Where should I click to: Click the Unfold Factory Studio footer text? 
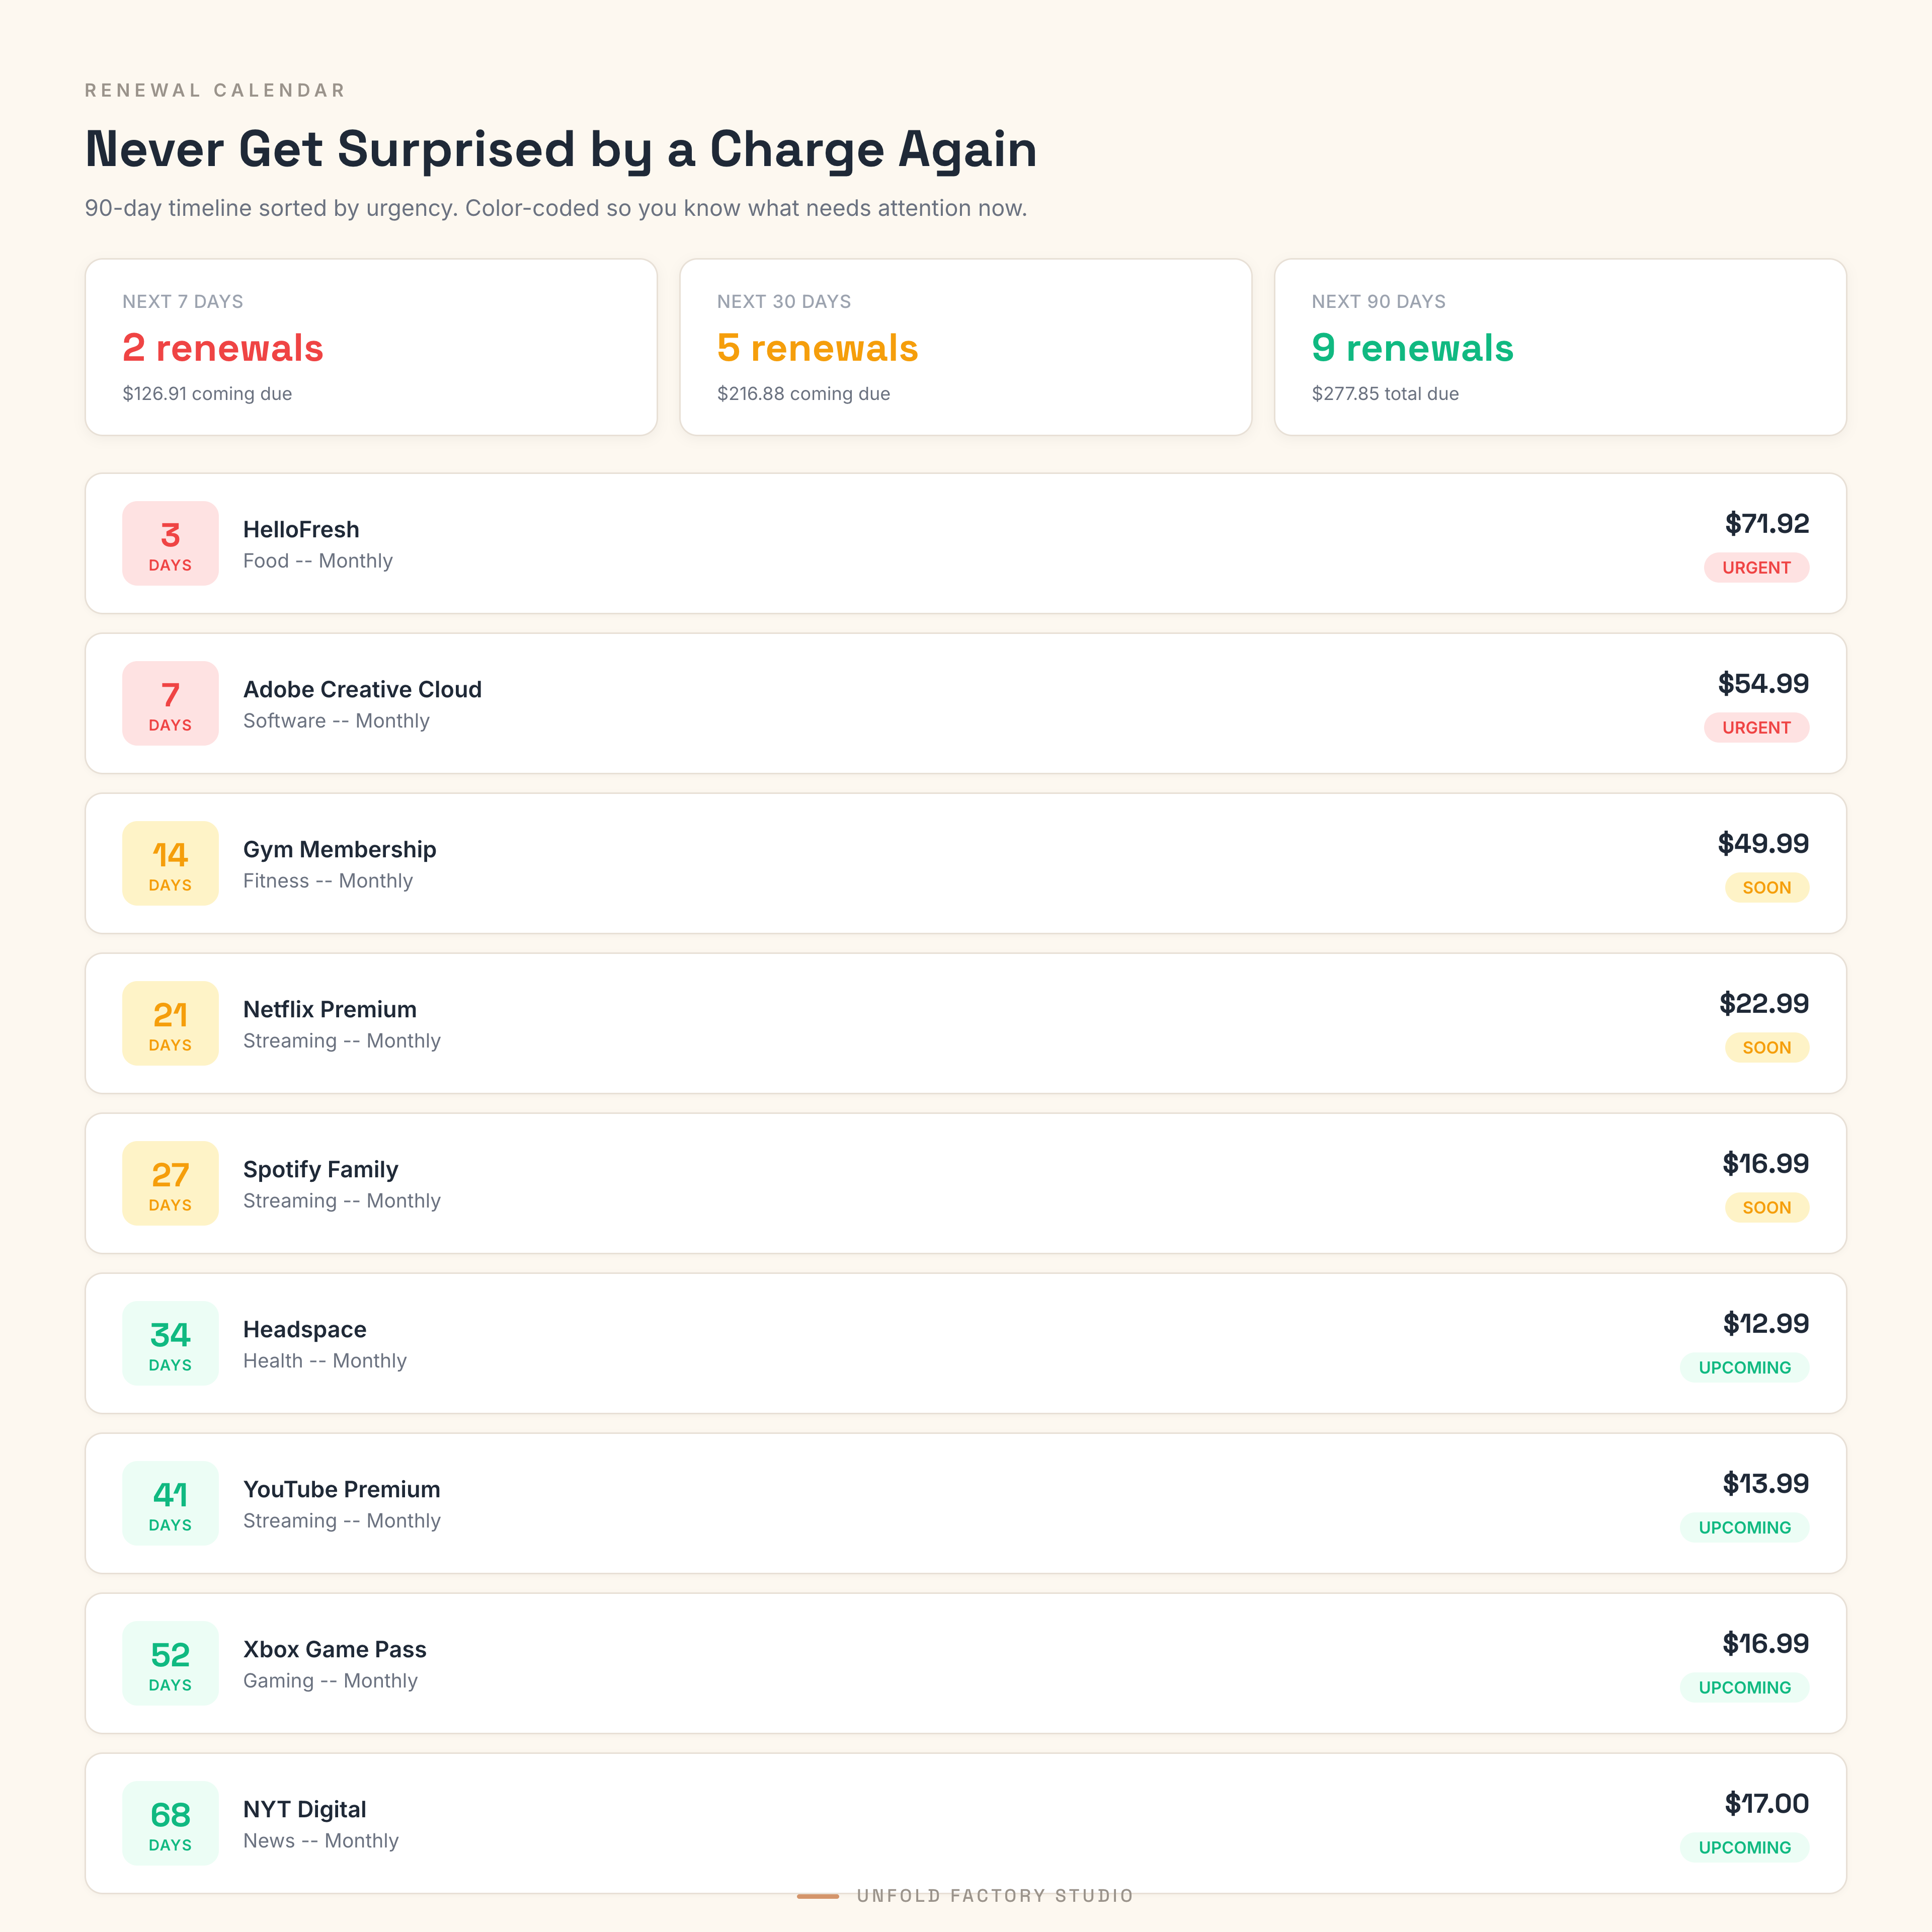[994, 1896]
